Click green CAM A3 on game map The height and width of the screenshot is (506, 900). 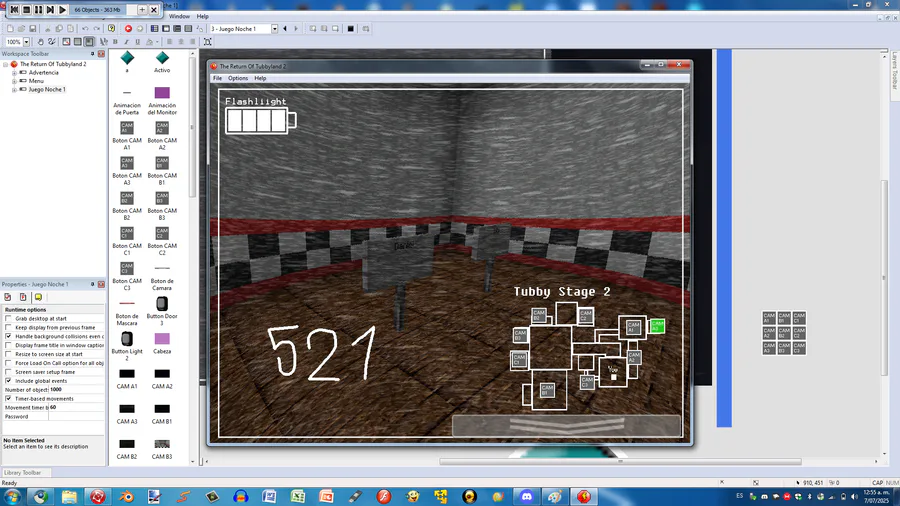pos(657,326)
